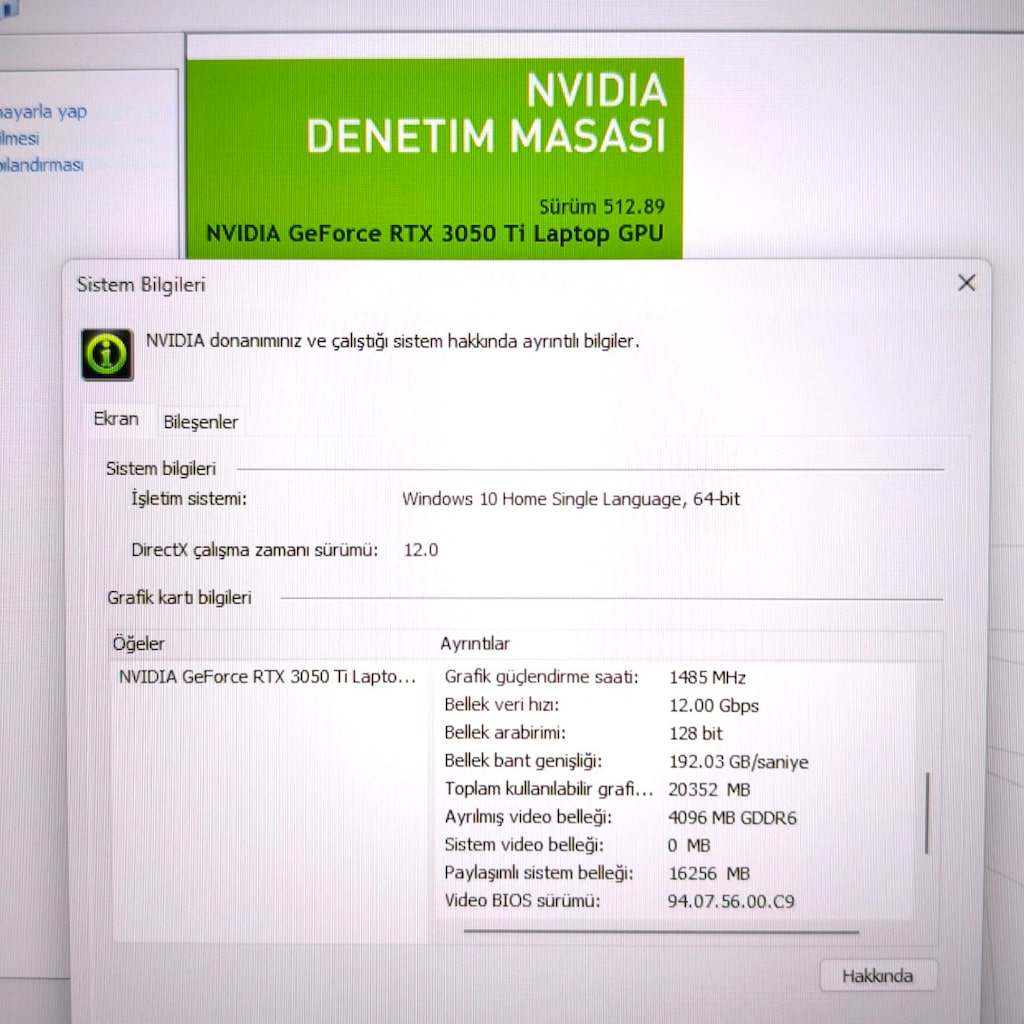The height and width of the screenshot is (1024, 1024).
Task: Click 'Sürüm 512.89' in green banner
Action: (601, 207)
